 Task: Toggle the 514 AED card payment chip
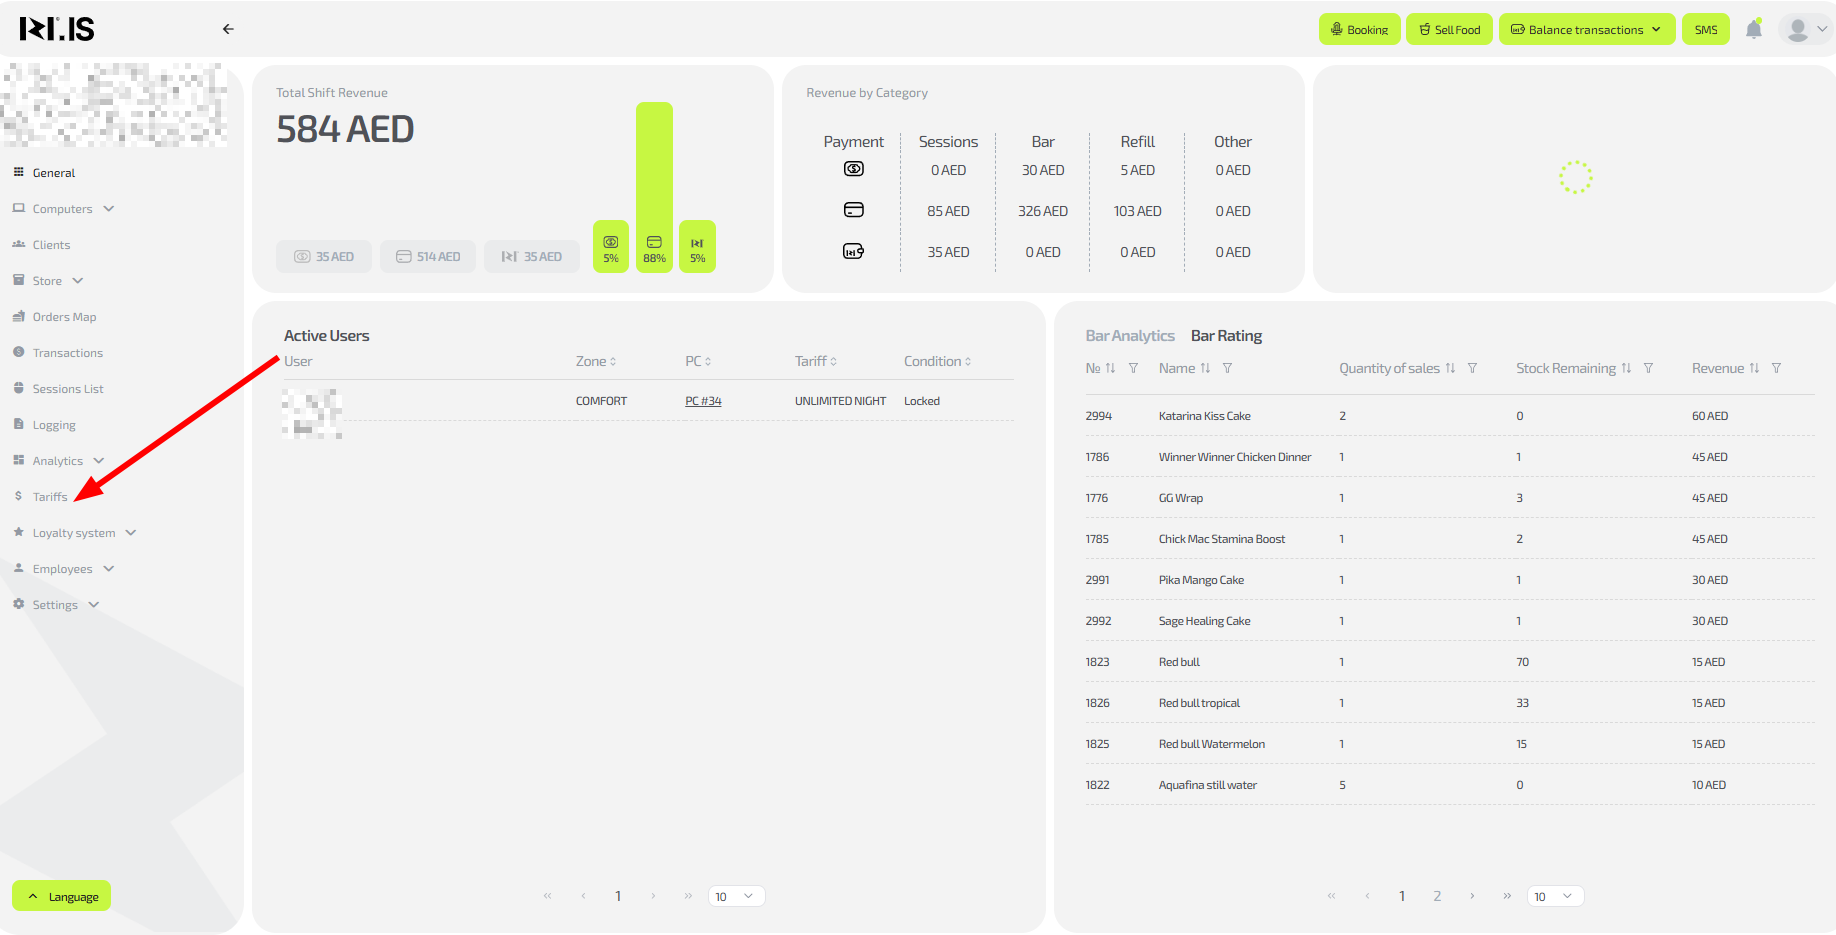point(428,257)
